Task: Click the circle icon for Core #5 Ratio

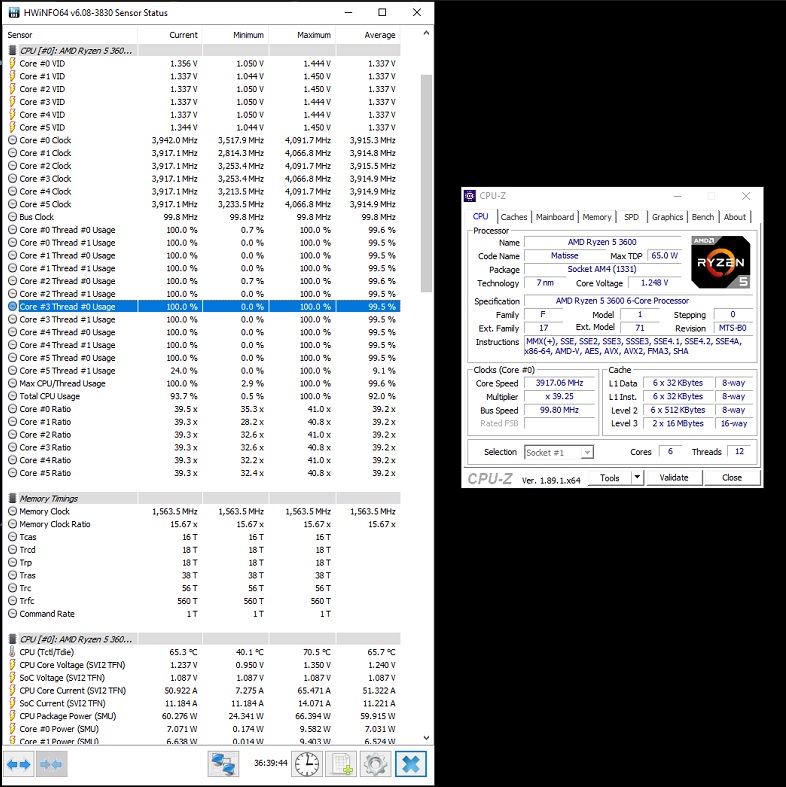Action: click(13, 473)
